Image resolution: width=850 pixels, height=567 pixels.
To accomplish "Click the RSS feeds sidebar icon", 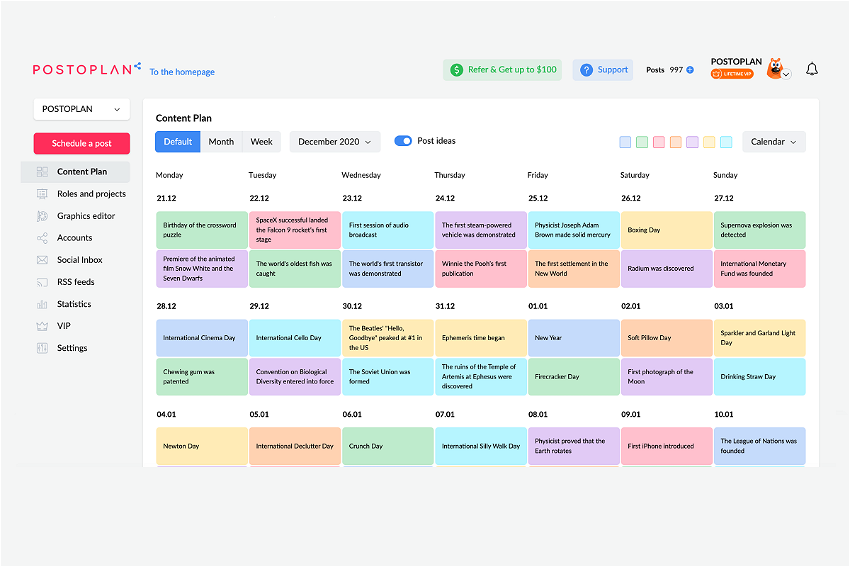I will pos(42,282).
